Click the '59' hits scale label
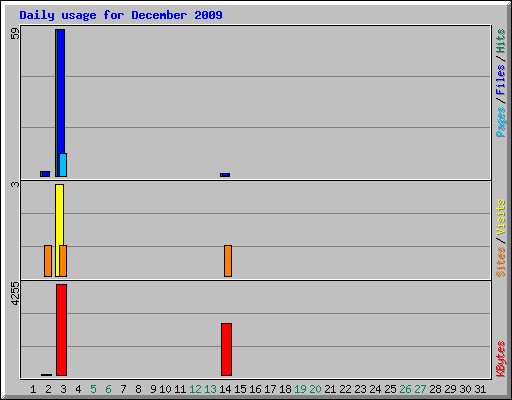 pos(15,34)
